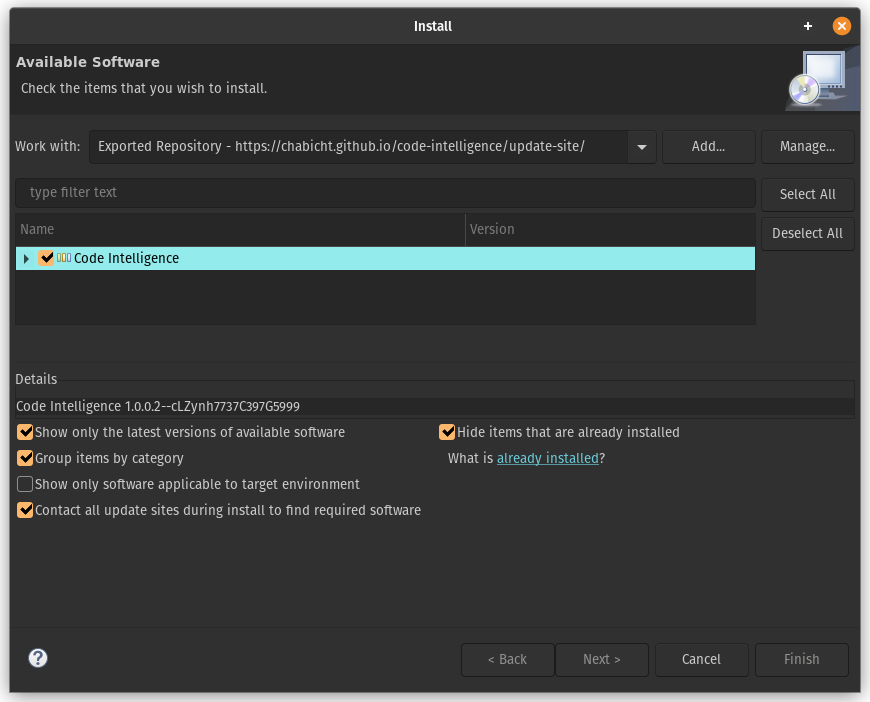Toggle Show only the latest versions checkbox

pos(25,432)
